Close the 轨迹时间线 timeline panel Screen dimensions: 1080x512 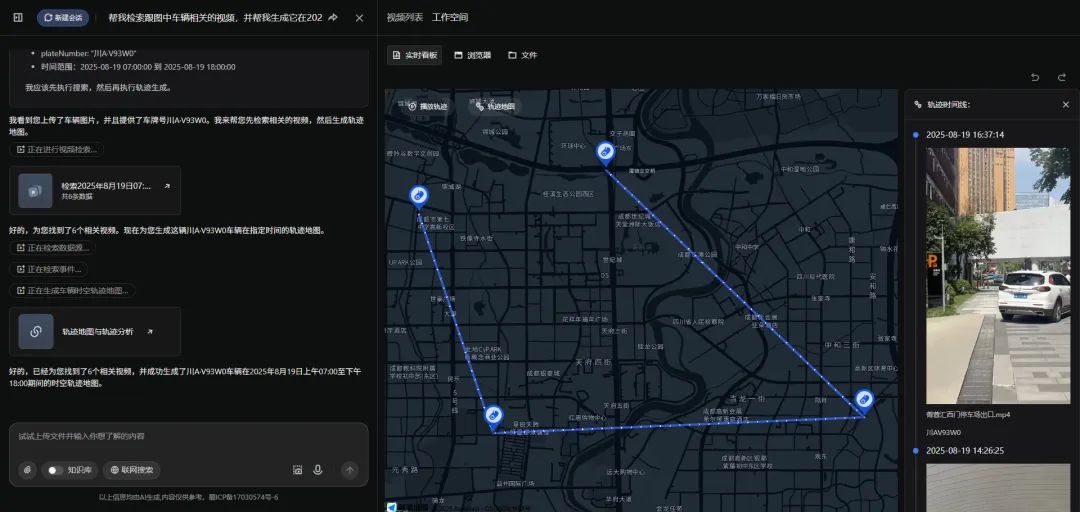pos(1066,105)
